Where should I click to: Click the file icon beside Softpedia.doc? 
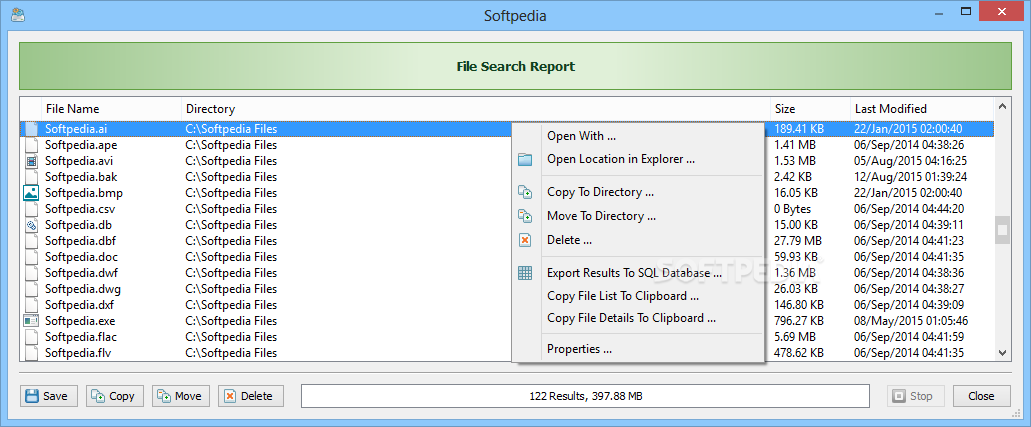click(x=31, y=257)
